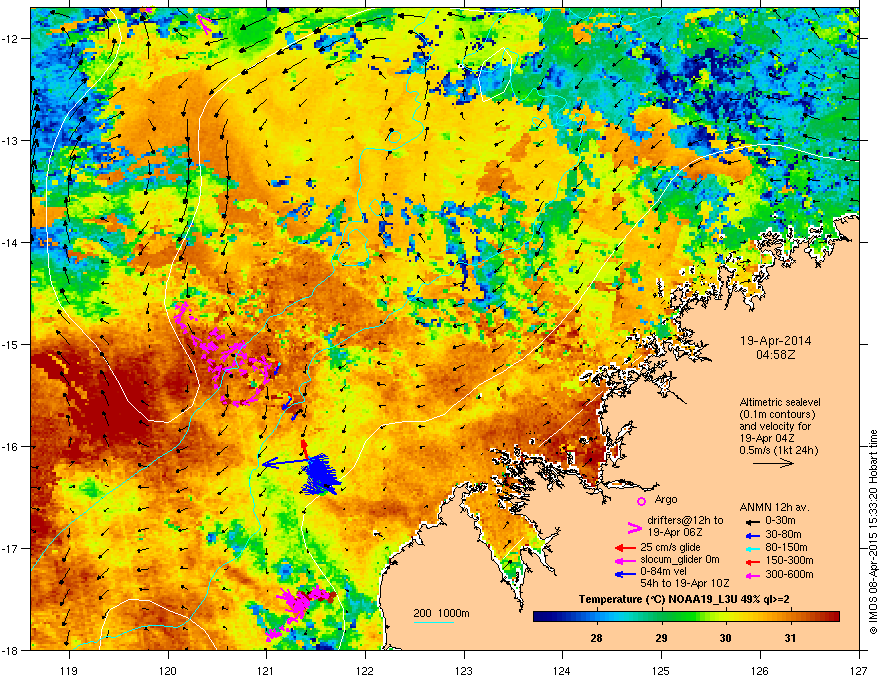
Task: Click the blue arrow beside 0-84m vel
Action: pos(625,574)
